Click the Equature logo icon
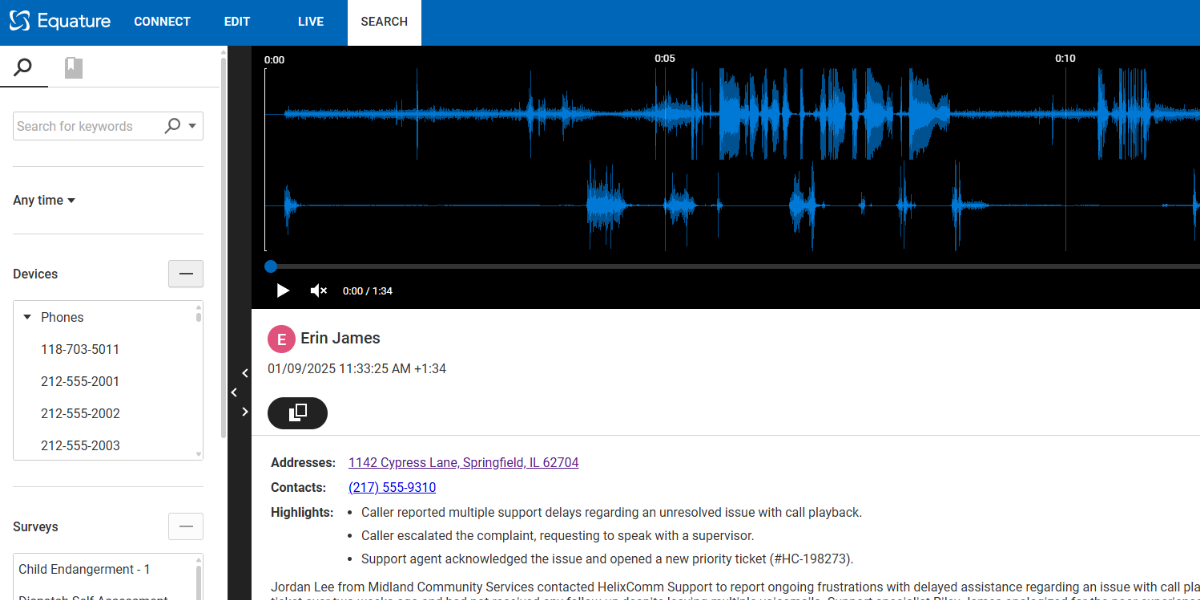Image resolution: width=1200 pixels, height=600 pixels. [20, 21]
